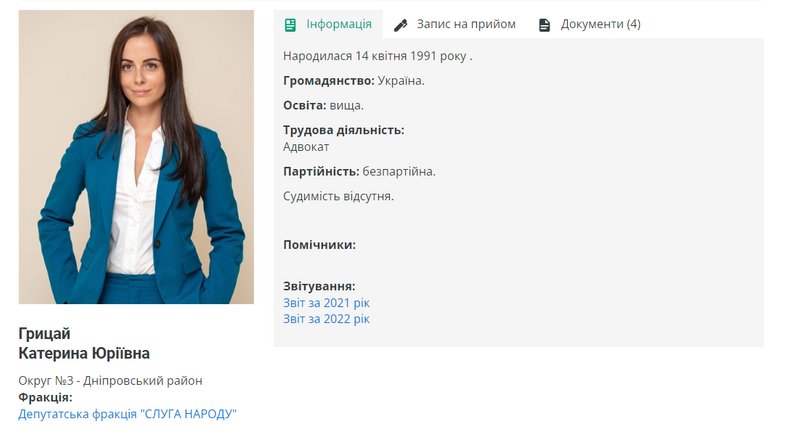Viewport: 794px width, 446px height.
Task: Click the Судимість відсутня text
Action: click(x=338, y=196)
